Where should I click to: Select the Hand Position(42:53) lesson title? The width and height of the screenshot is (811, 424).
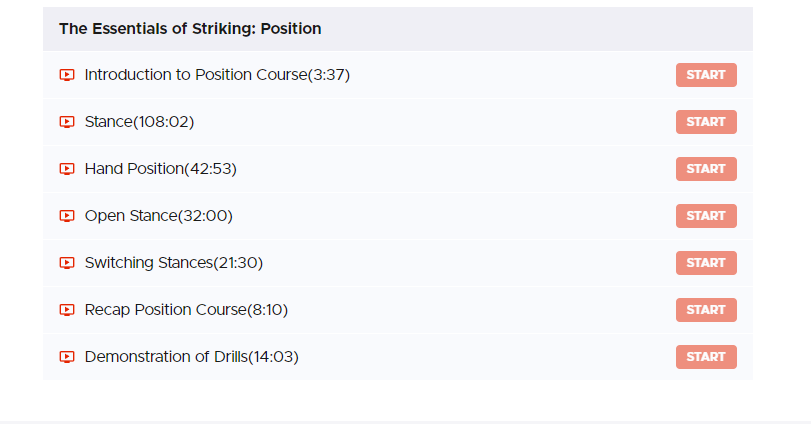tap(160, 169)
